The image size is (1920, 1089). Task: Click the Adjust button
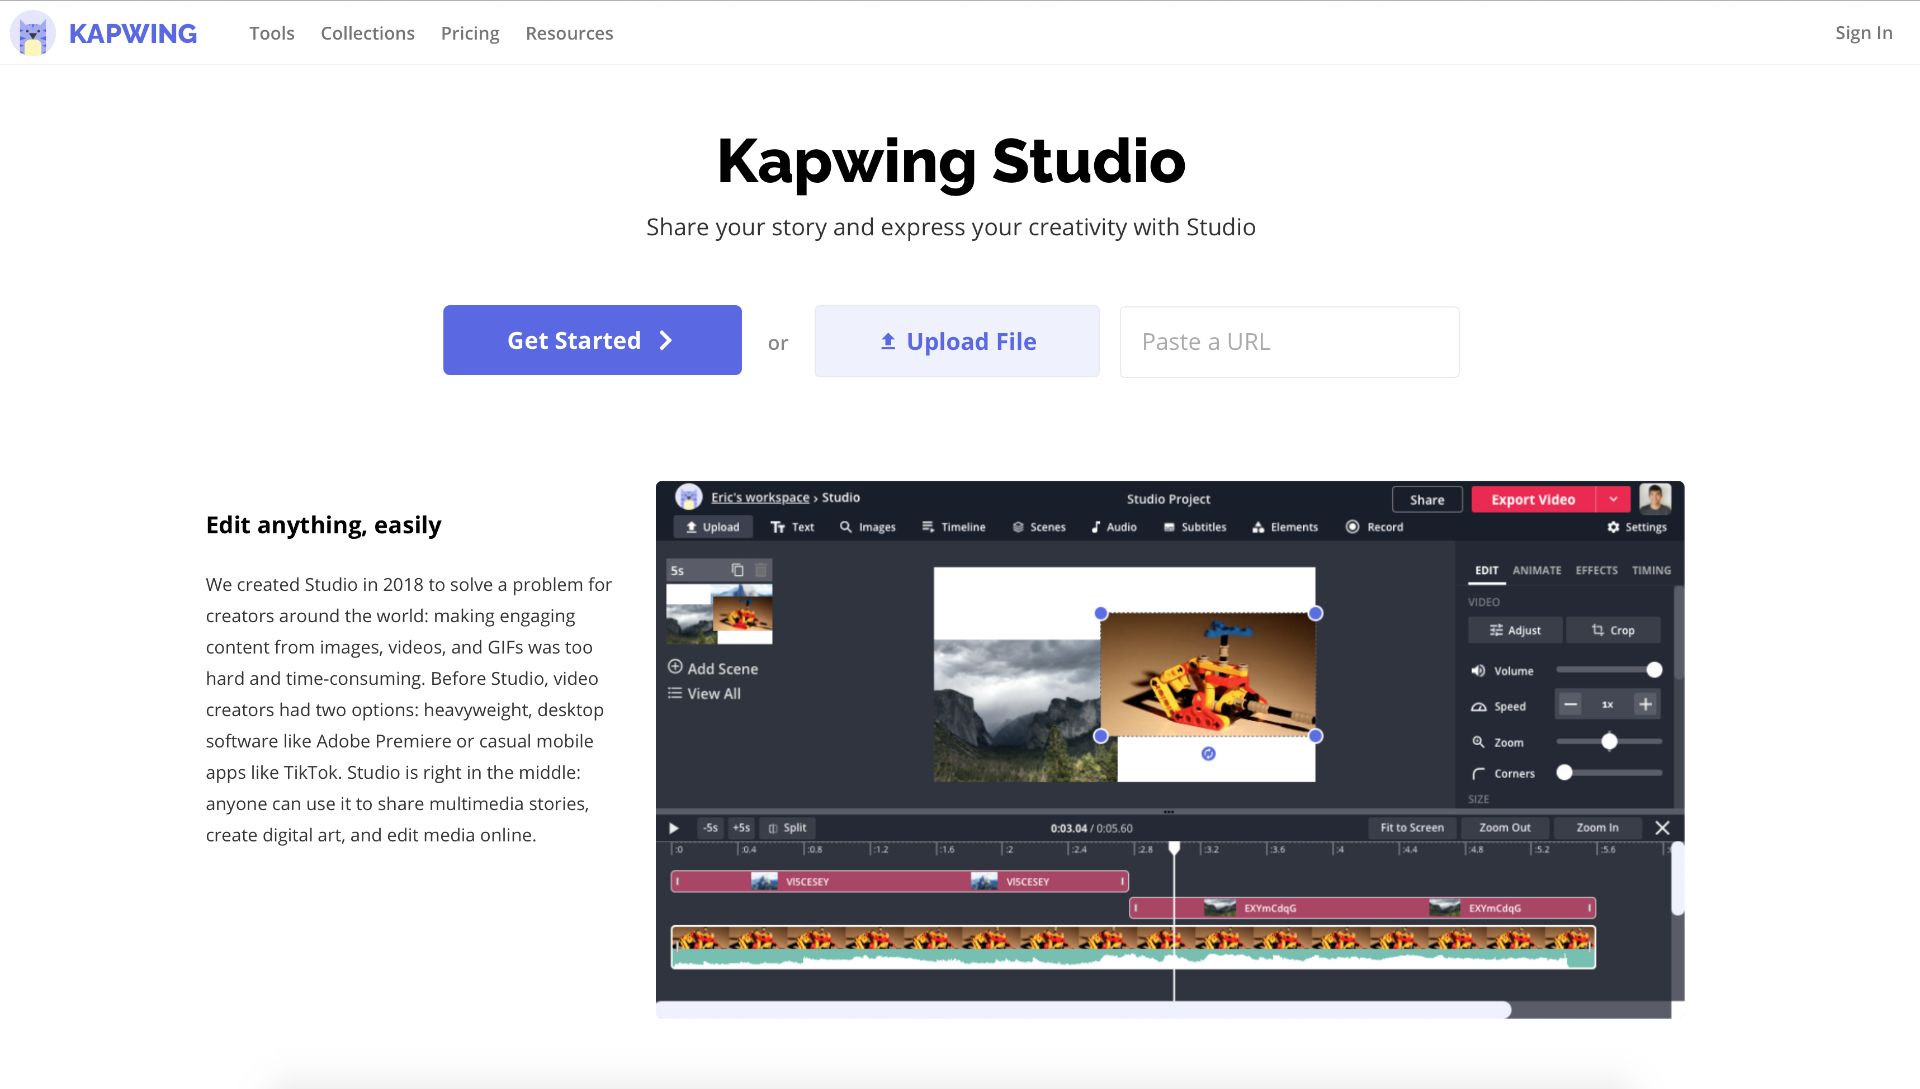tap(1515, 630)
